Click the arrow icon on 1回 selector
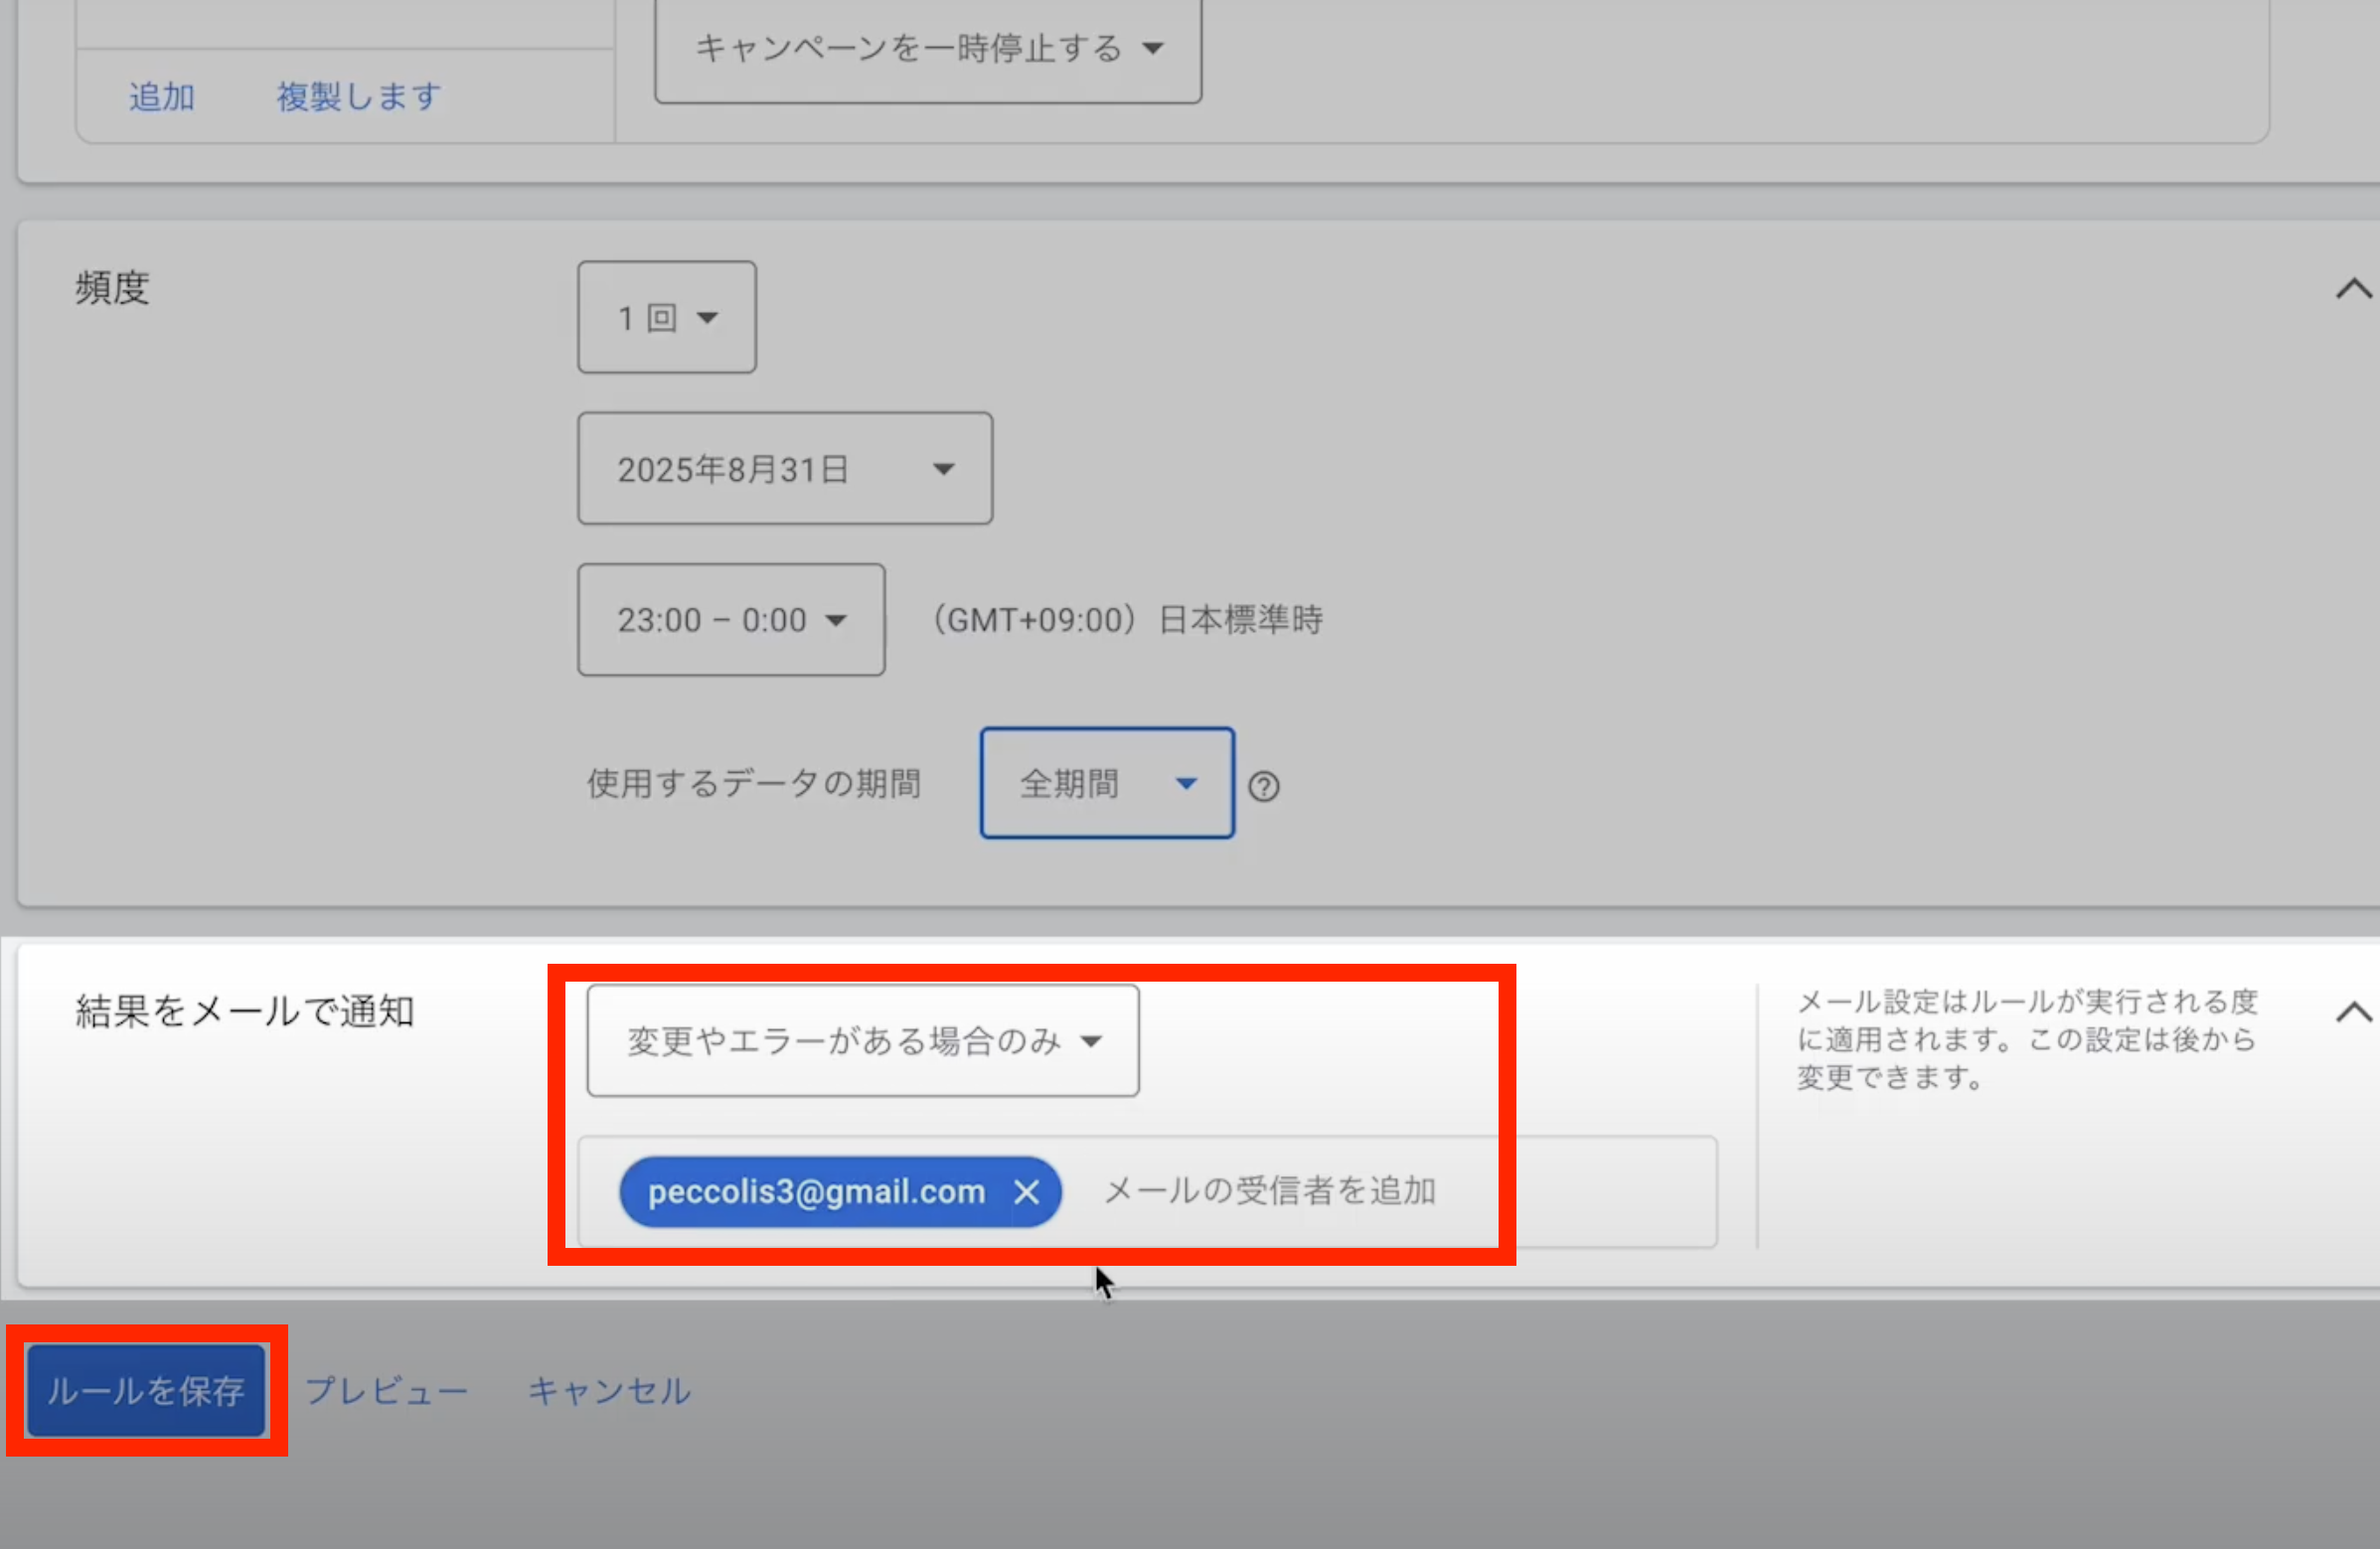 coord(707,318)
